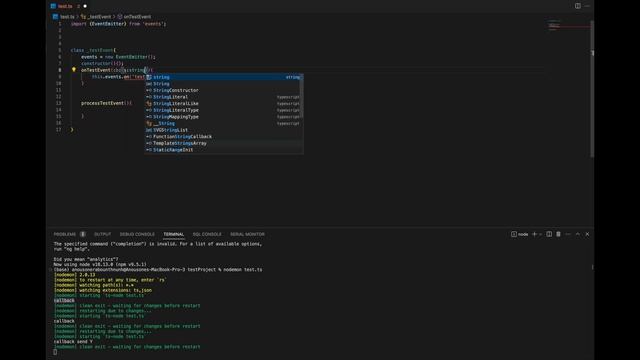Viewport: 640px width, 360px height.
Task: Click the unsaved dot on test.ts tab
Action: 85,6
